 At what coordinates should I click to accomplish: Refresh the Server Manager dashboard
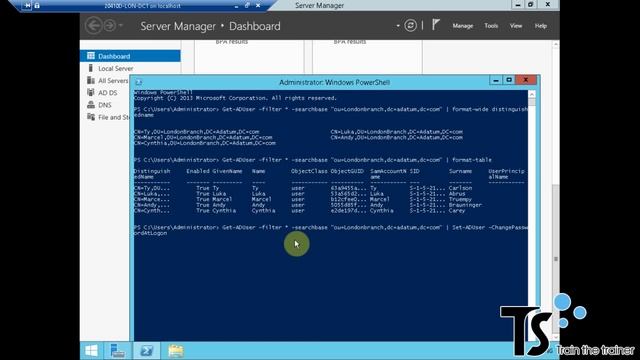(x=410, y=26)
